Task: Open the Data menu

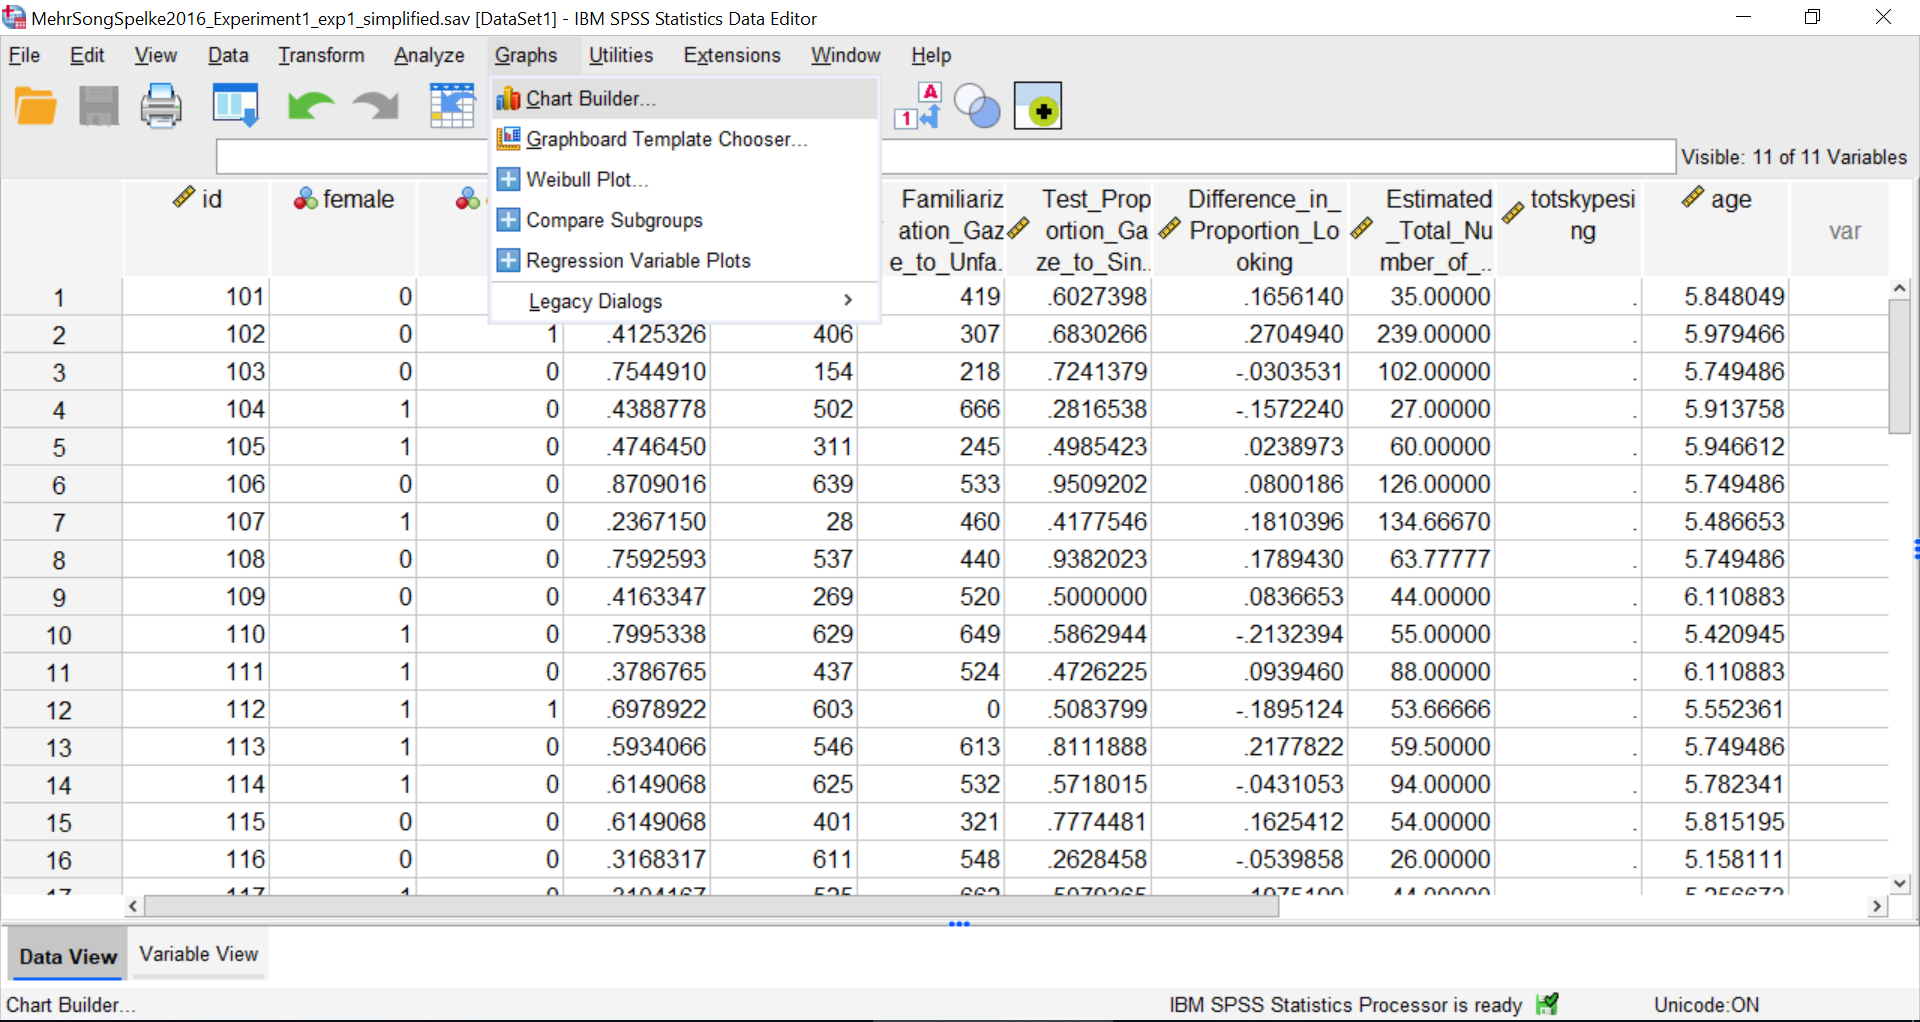Action: (x=228, y=55)
